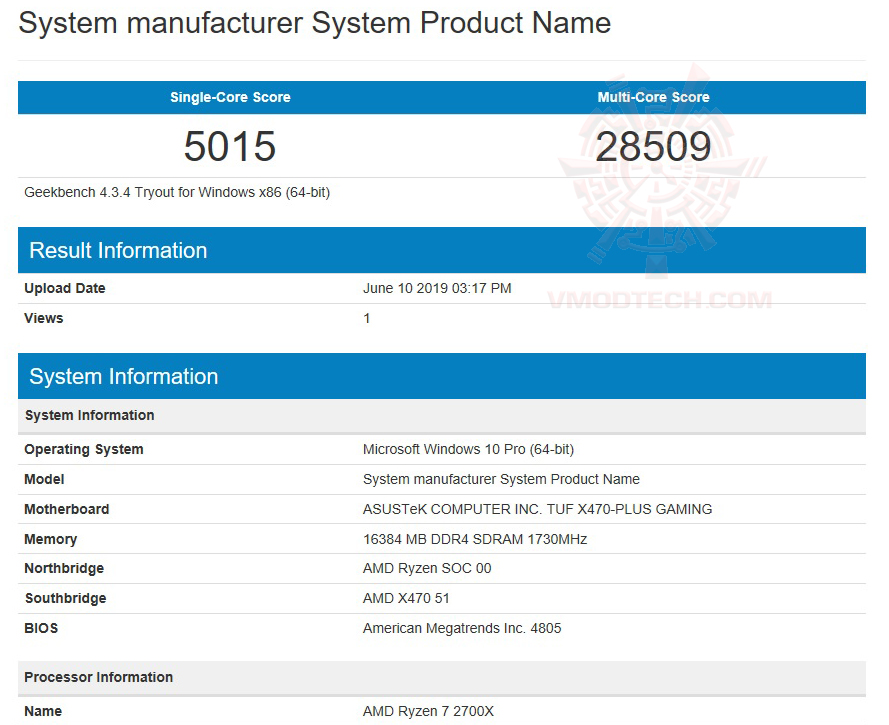Viewport: 889px width, 725px height.
Task: Click the blue System Information section header
Action: coord(123,376)
